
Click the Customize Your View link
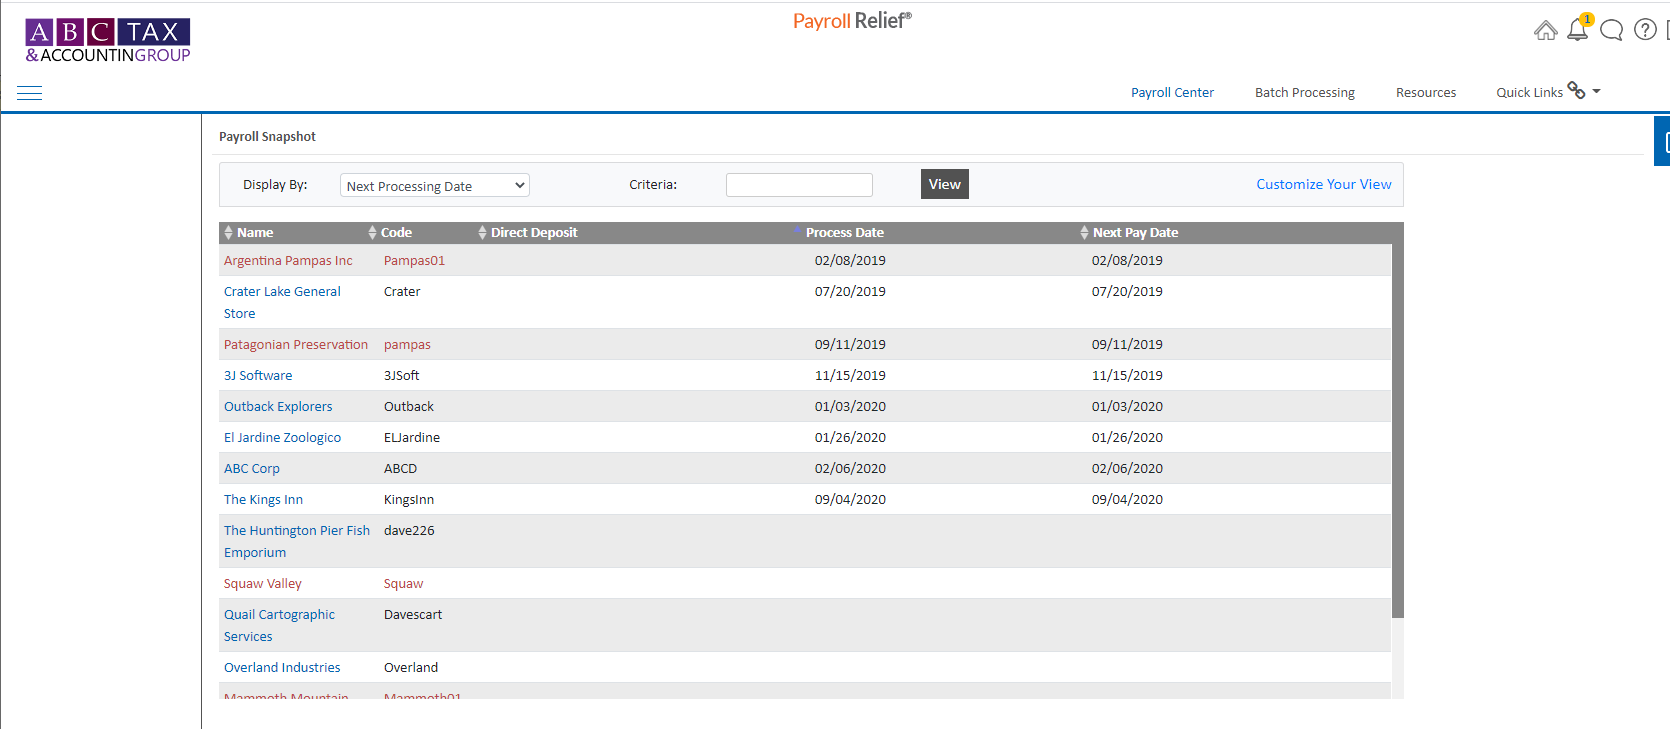coord(1323,185)
